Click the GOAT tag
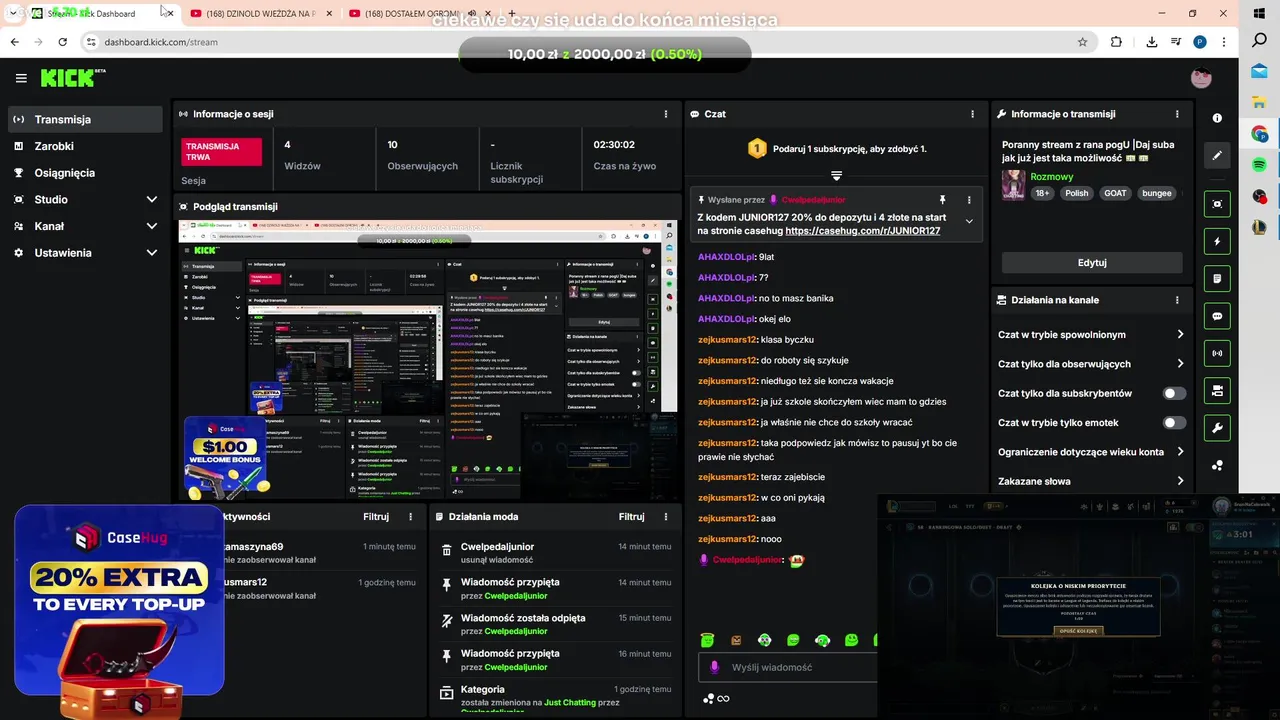Viewport: 1280px width, 720px height. [1115, 193]
